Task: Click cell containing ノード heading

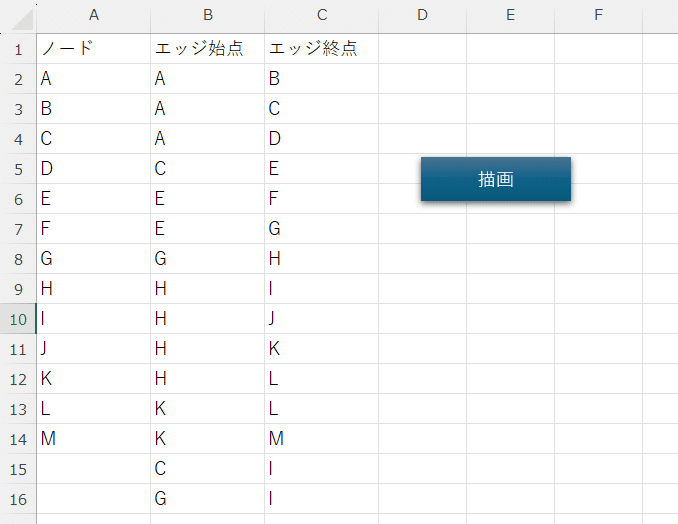Action: pos(93,49)
